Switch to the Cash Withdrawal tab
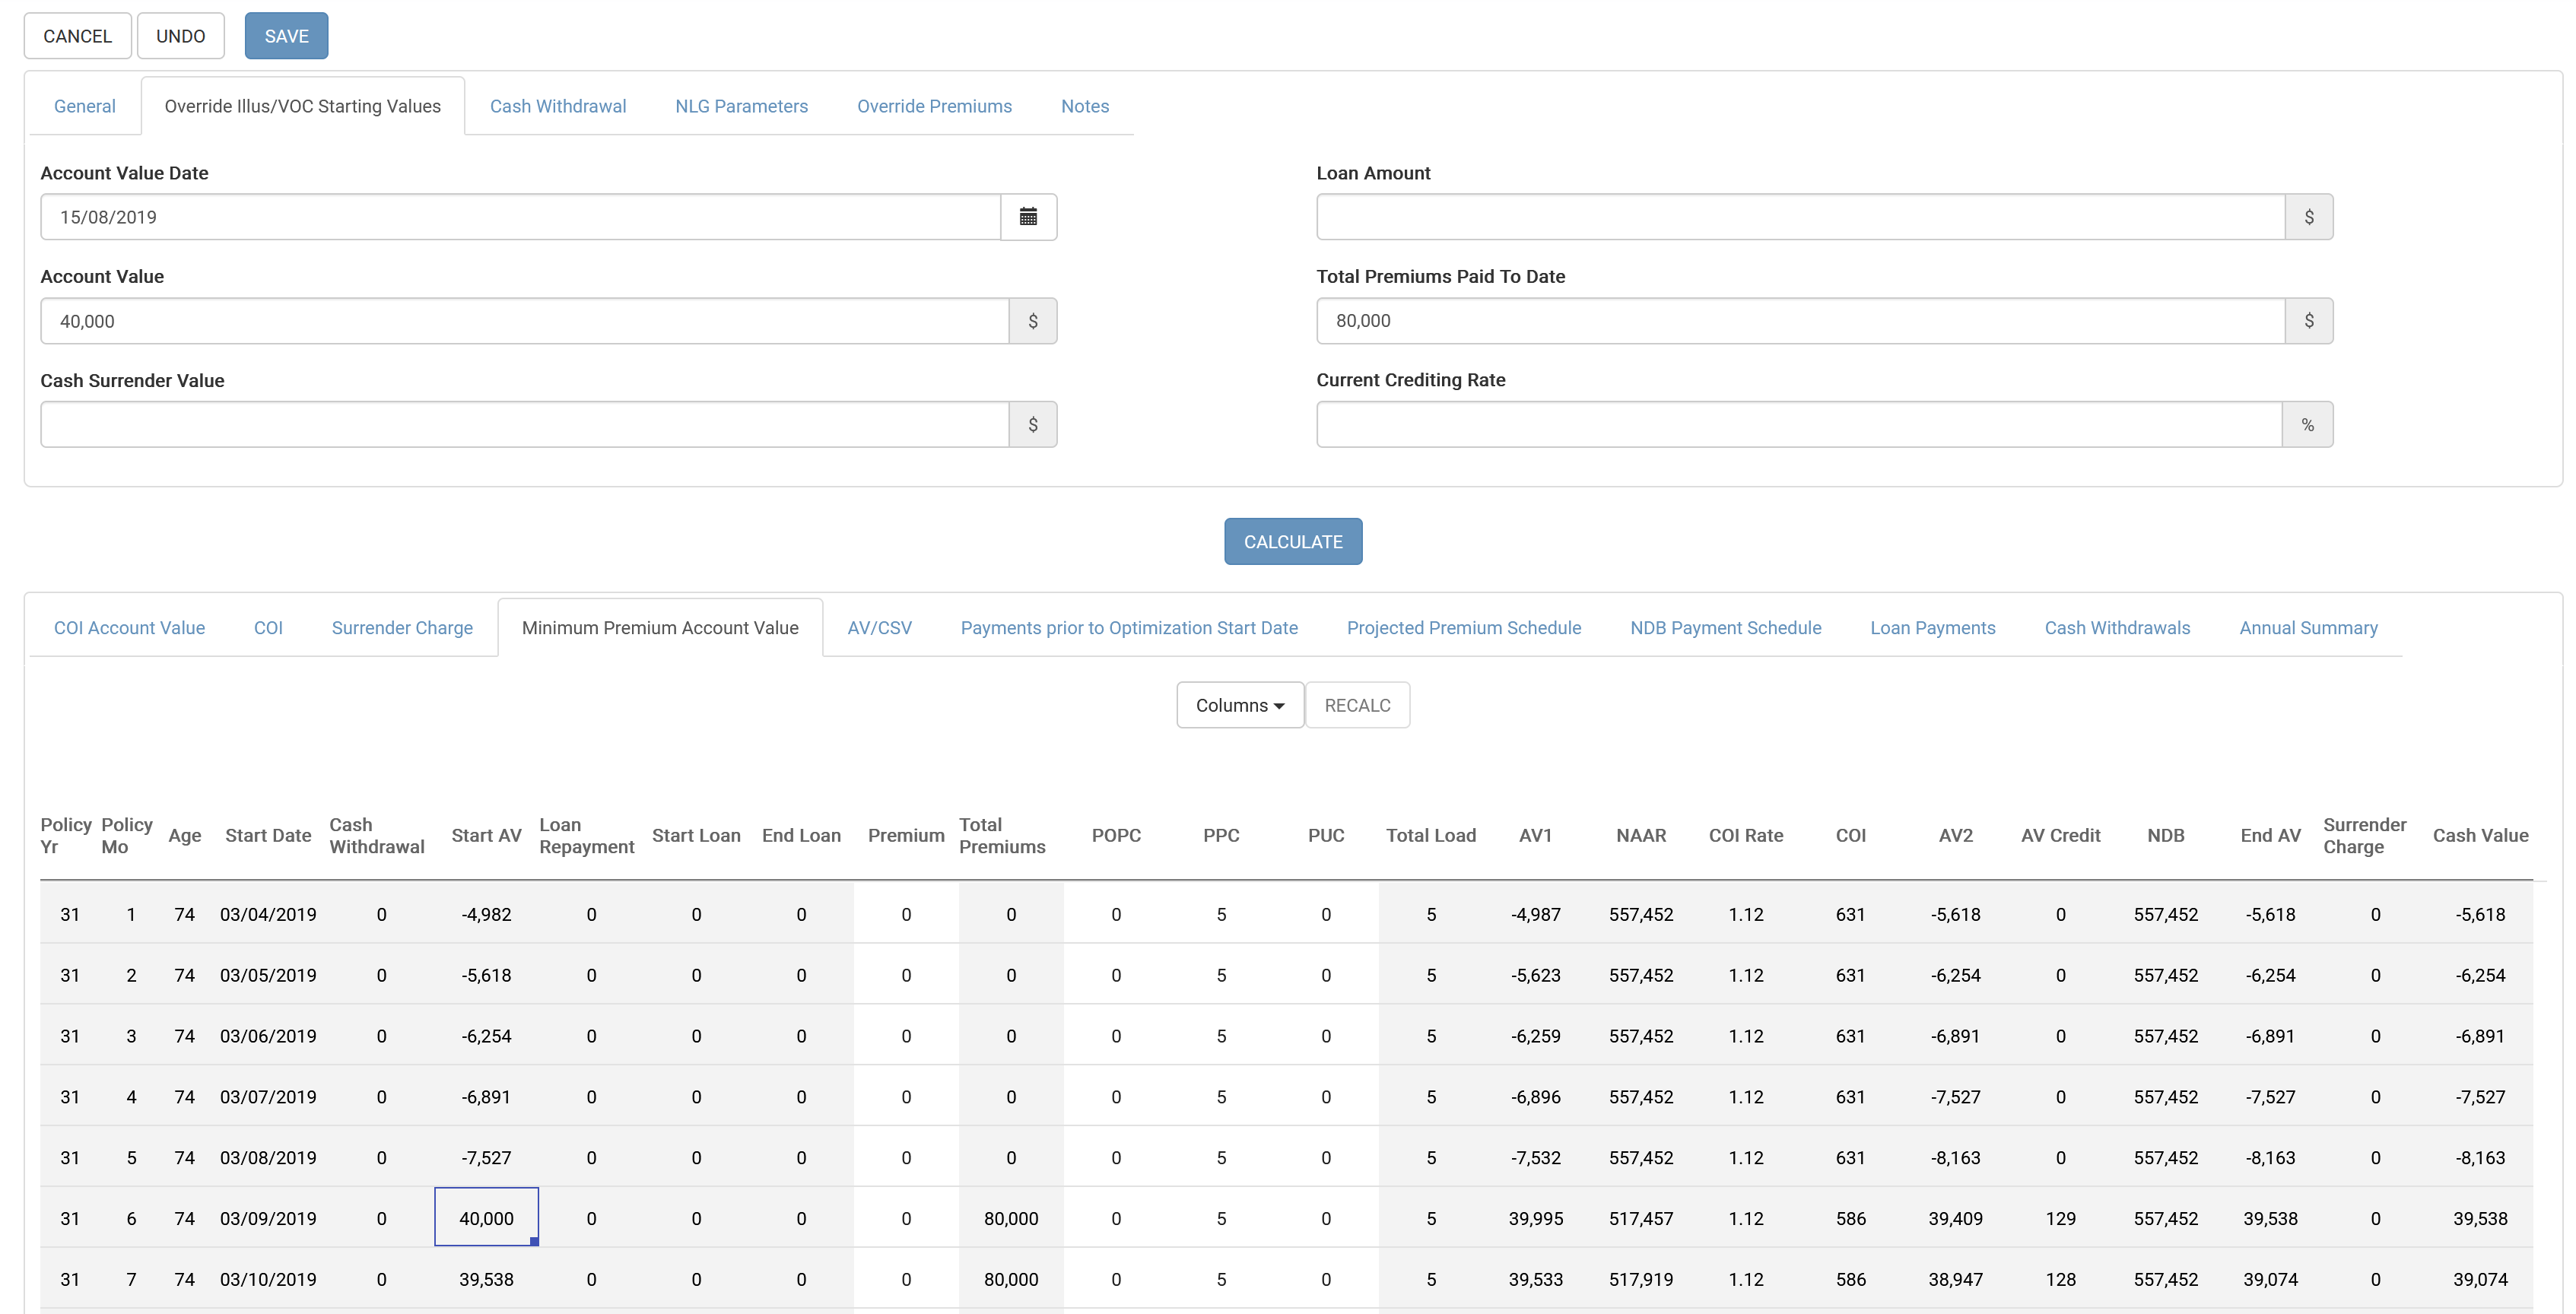This screenshot has height=1314, width=2576. point(557,106)
